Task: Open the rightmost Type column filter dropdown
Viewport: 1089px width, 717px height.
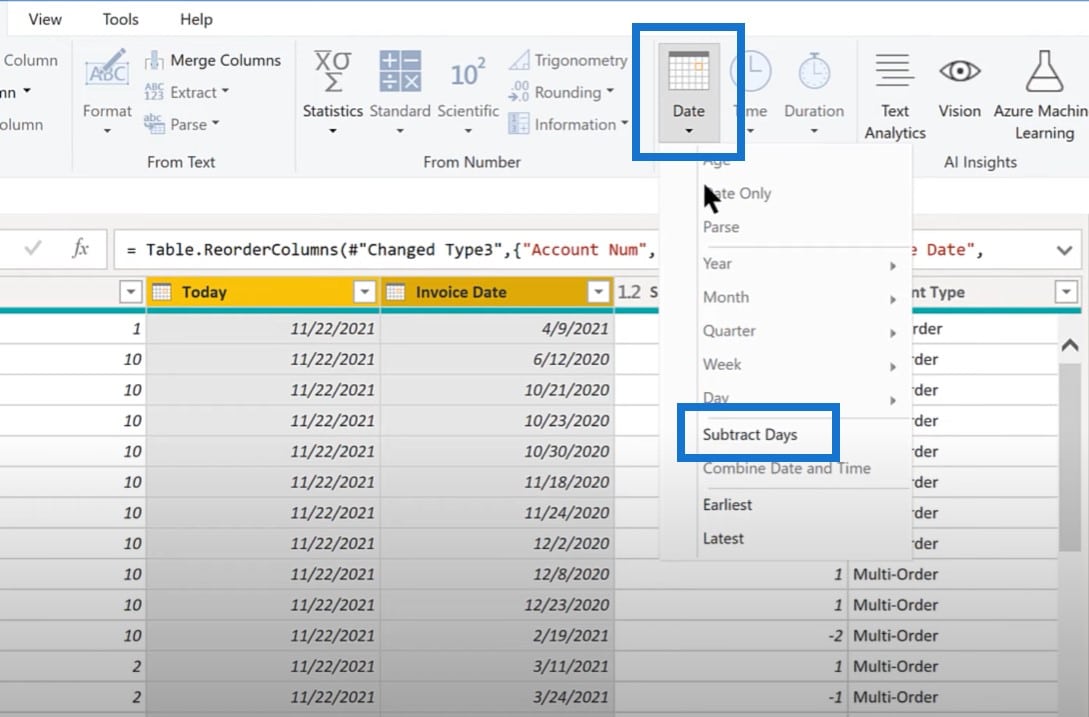Action: click(x=1065, y=292)
